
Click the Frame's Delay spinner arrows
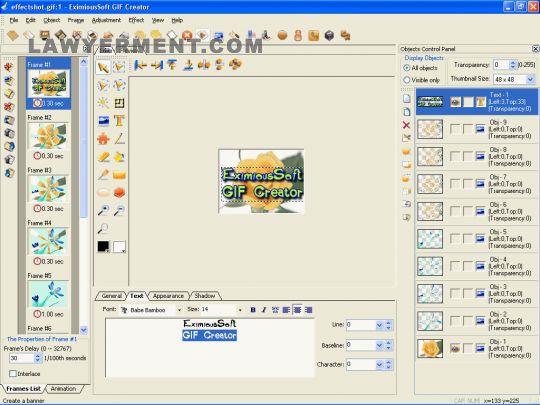(x=37, y=358)
